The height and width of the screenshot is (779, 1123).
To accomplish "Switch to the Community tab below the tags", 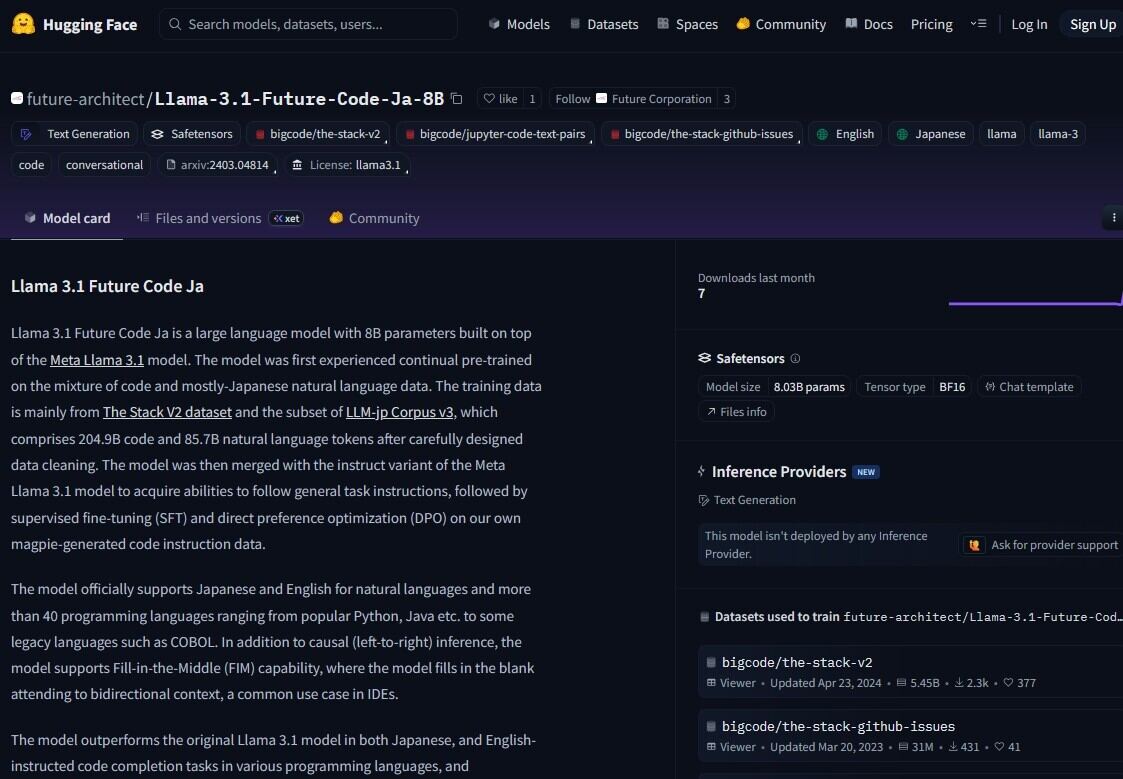I will click(x=375, y=218).
